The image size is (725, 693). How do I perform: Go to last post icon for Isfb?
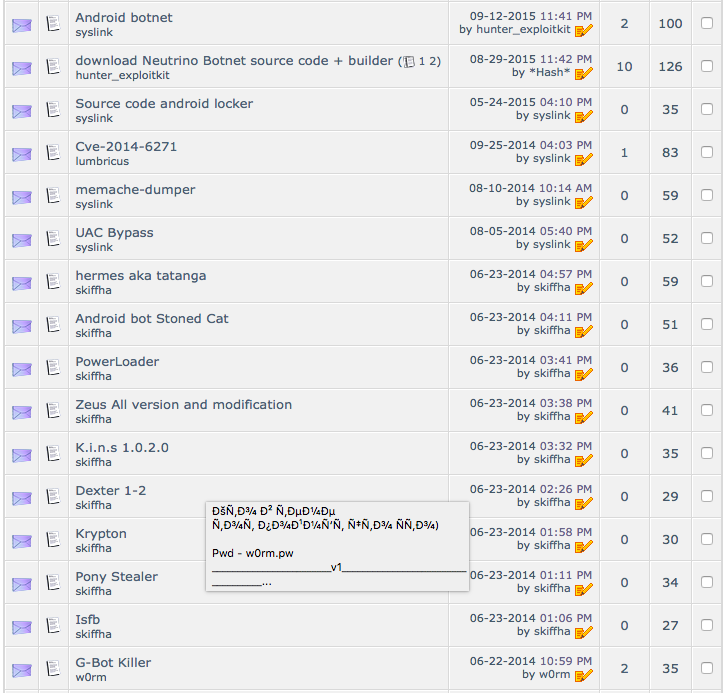pos(584,632)
